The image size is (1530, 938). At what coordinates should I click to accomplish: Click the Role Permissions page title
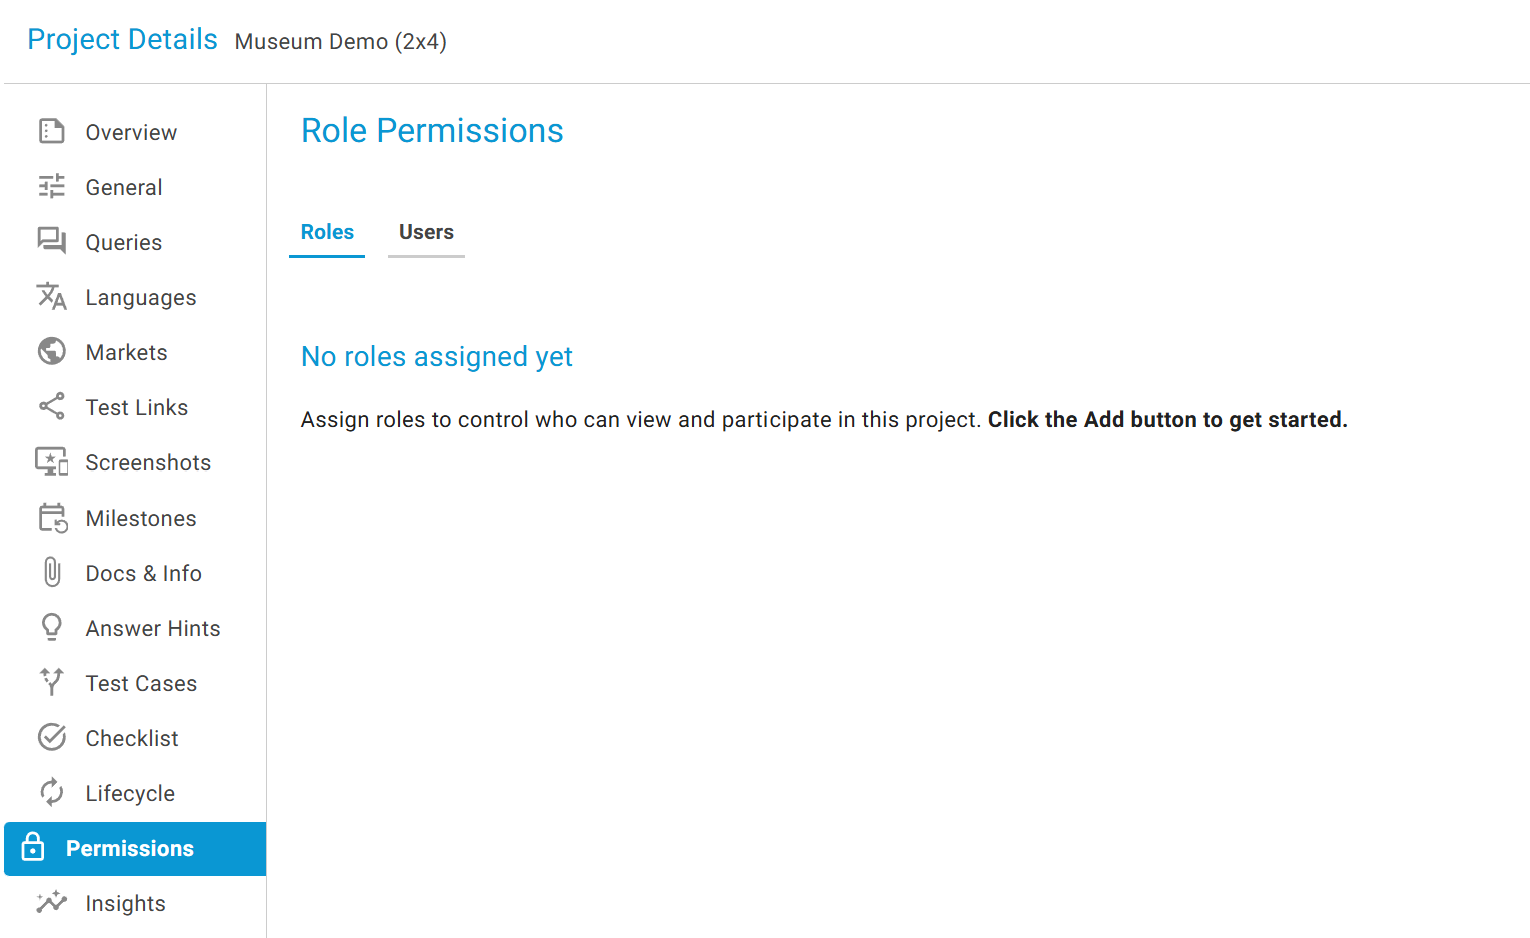pyautogui.click(x=432, y=131)
